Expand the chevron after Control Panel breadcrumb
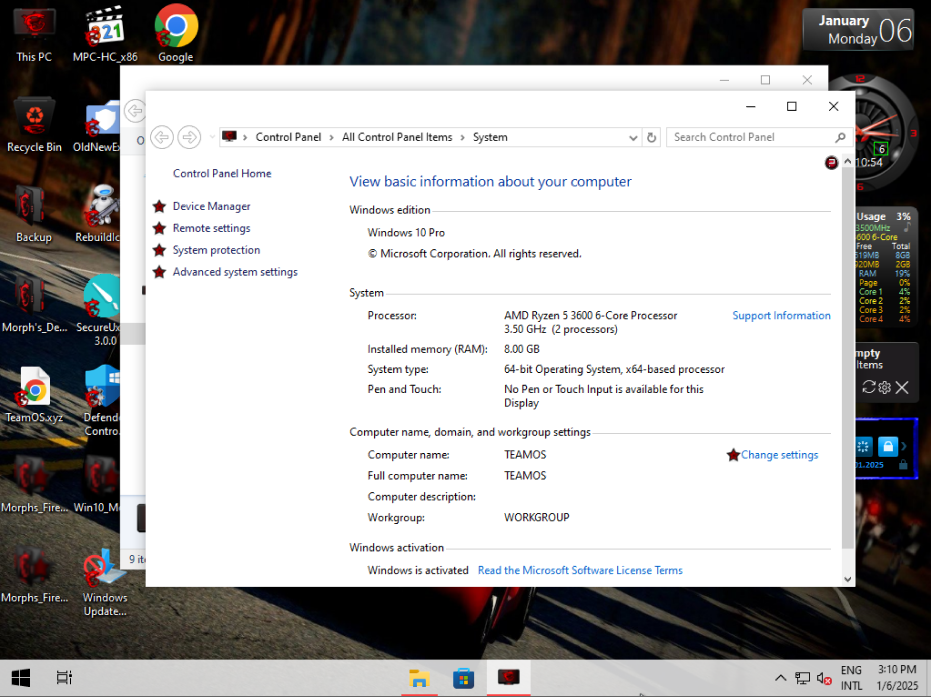The width and height of the screenshot is (931, 697). pos(331,138)
